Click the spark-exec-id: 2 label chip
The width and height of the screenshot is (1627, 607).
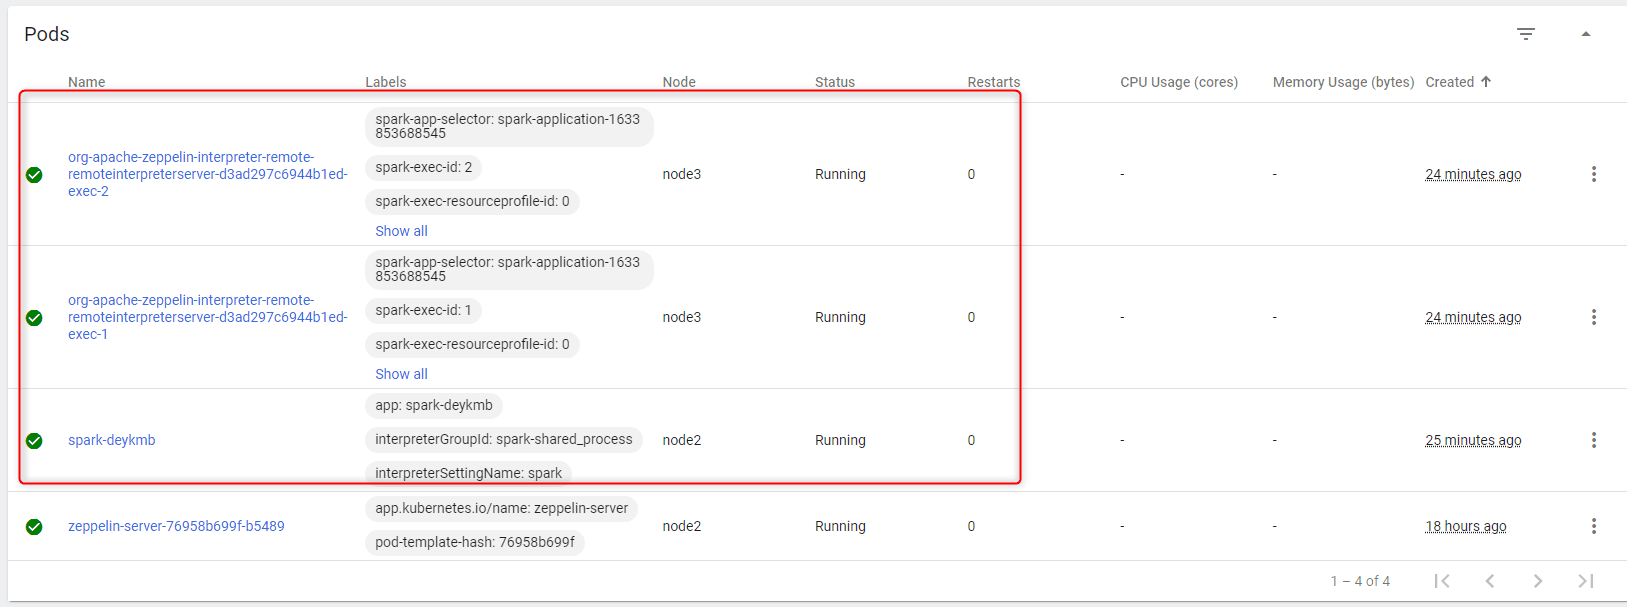(x=424, y=168)
